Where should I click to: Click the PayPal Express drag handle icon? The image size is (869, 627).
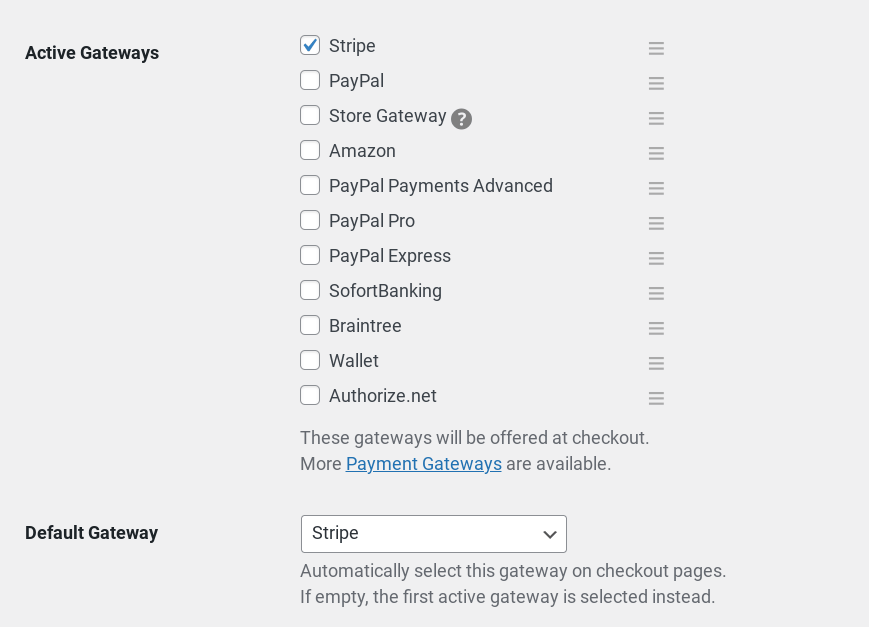pyautogui.click(x=656, y=258)
